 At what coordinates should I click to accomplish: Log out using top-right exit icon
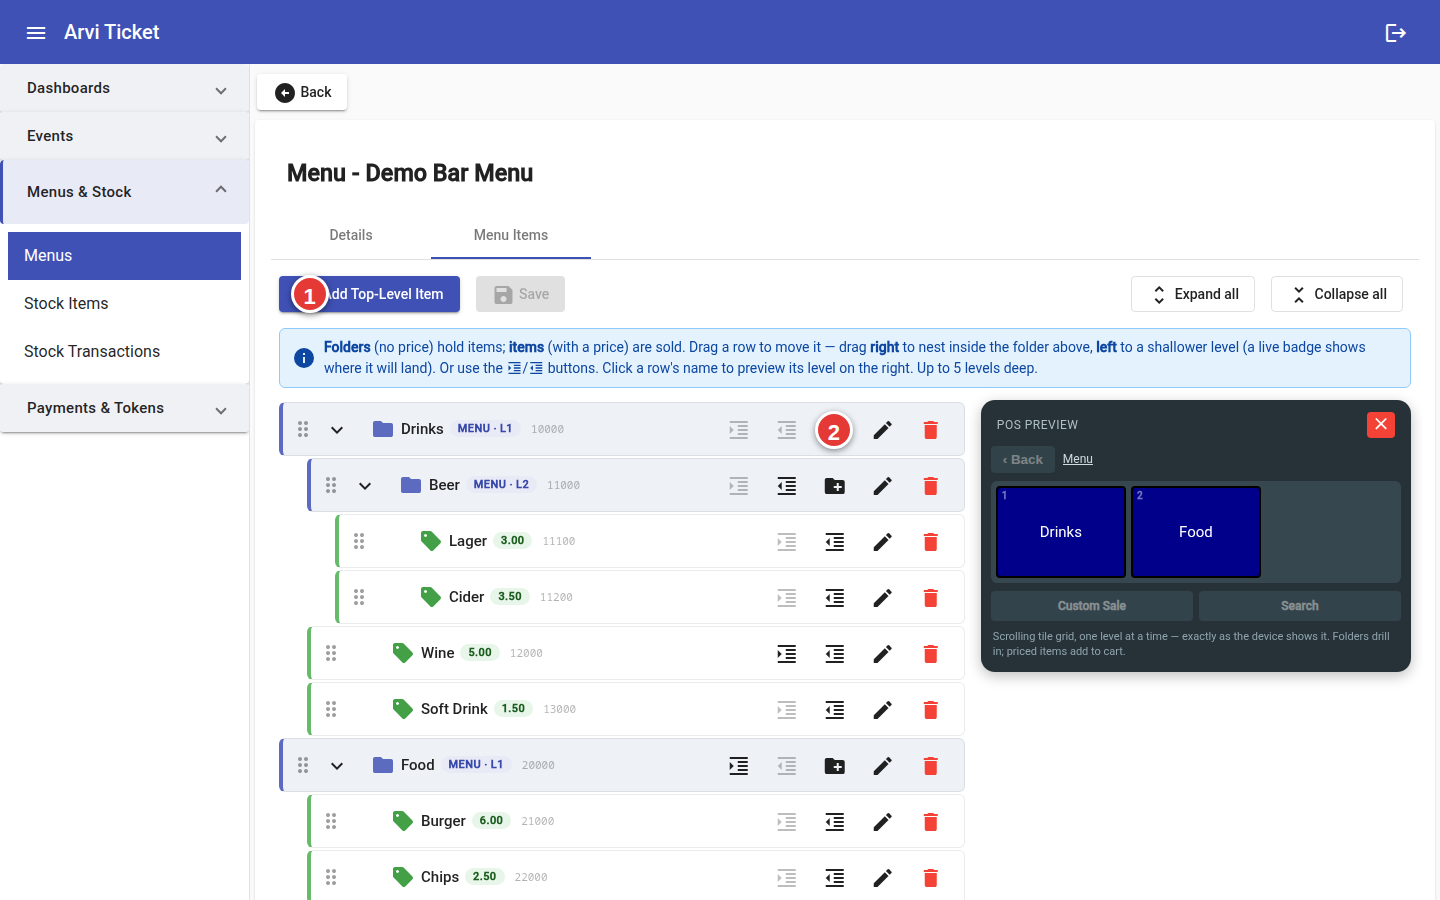[1396, 33]
